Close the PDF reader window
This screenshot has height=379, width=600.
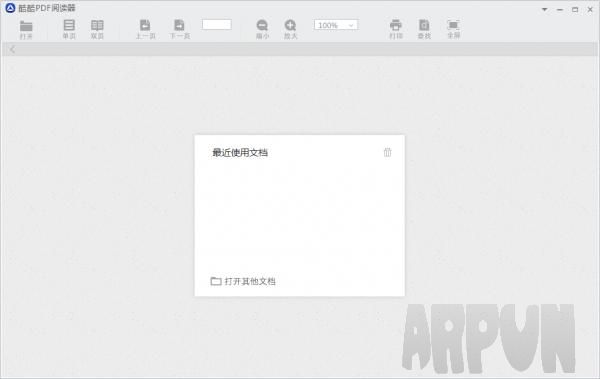(x=590, y=10)
